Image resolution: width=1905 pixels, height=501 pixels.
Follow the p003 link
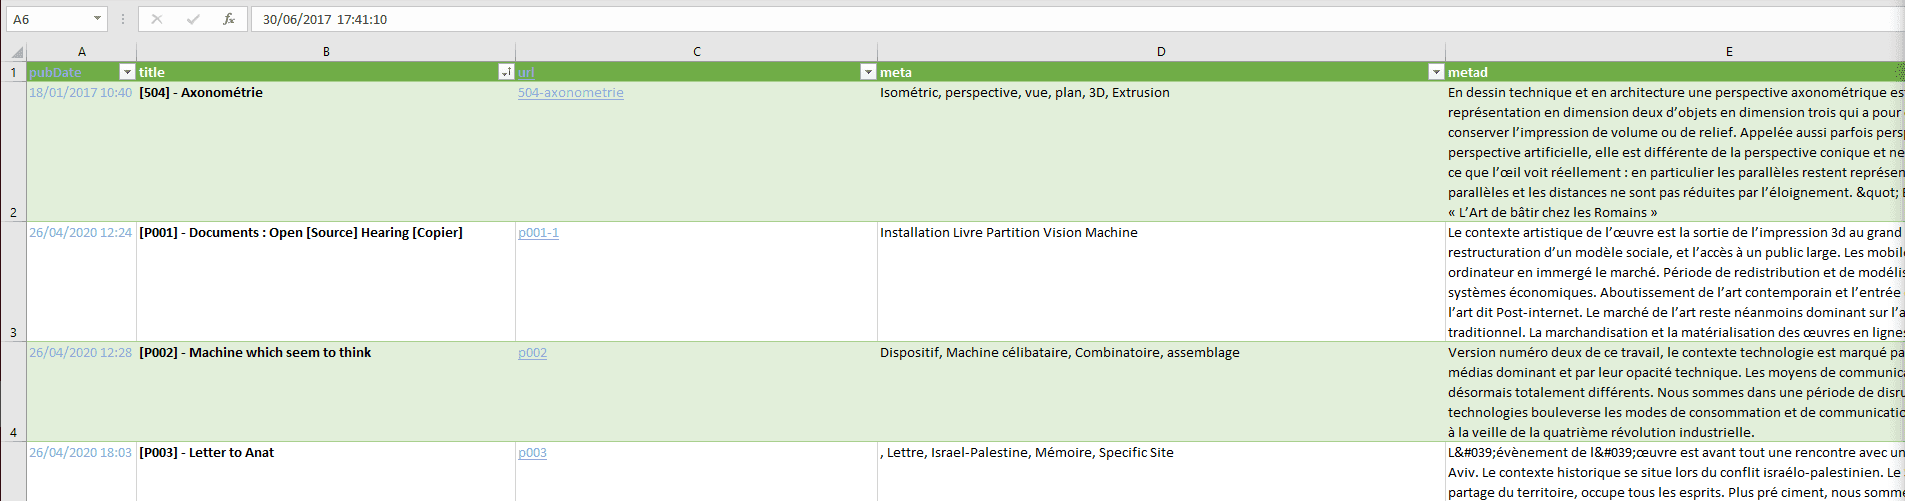pyautogui.click(x=532, y=452)
